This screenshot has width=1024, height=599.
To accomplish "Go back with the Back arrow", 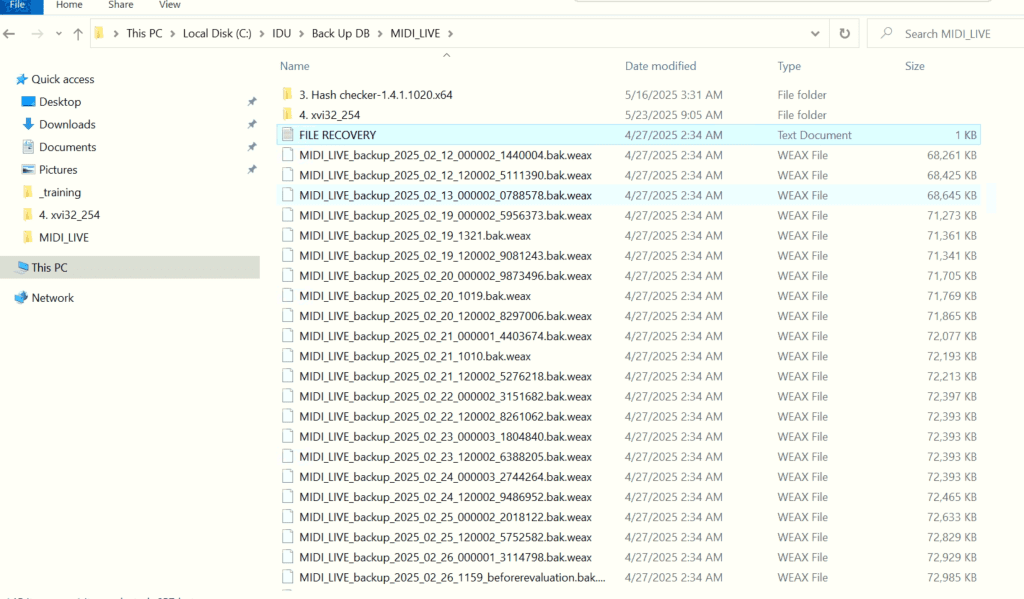I will (x=9, y=33).
